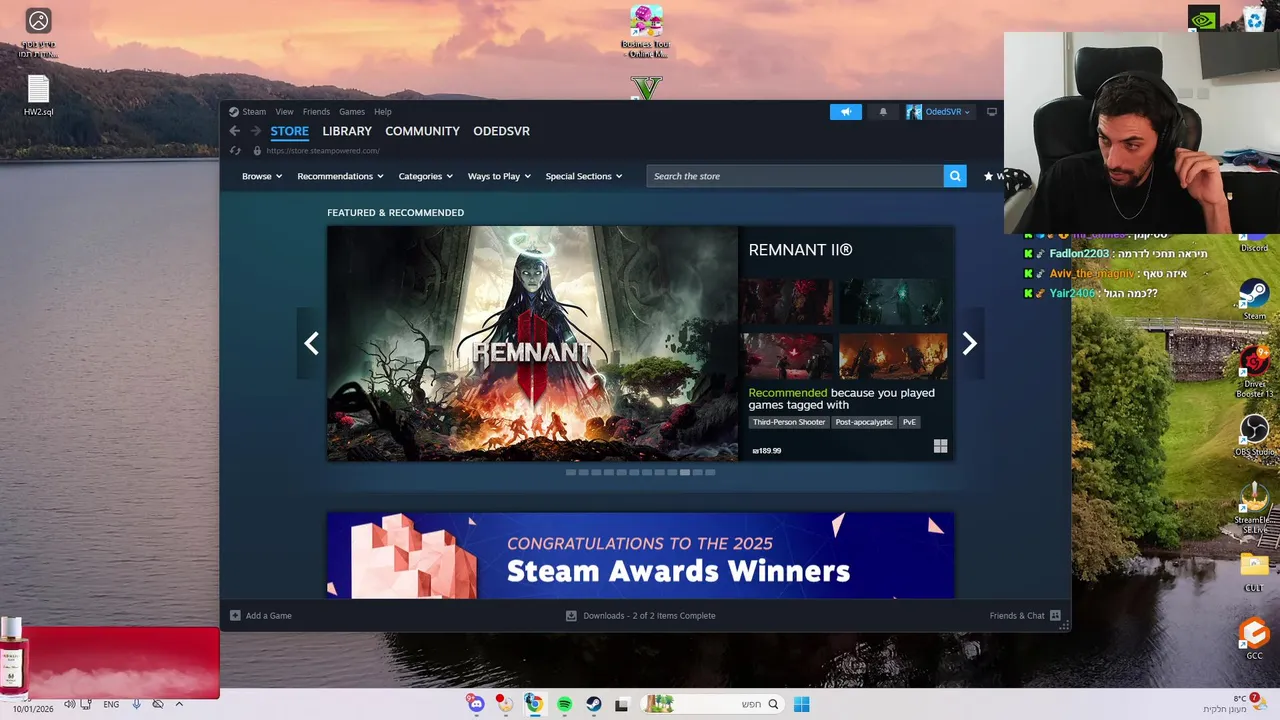Open the Games menu
Image resolution: width=1280 pixels, height=720 pixels.
pos(352,112)
